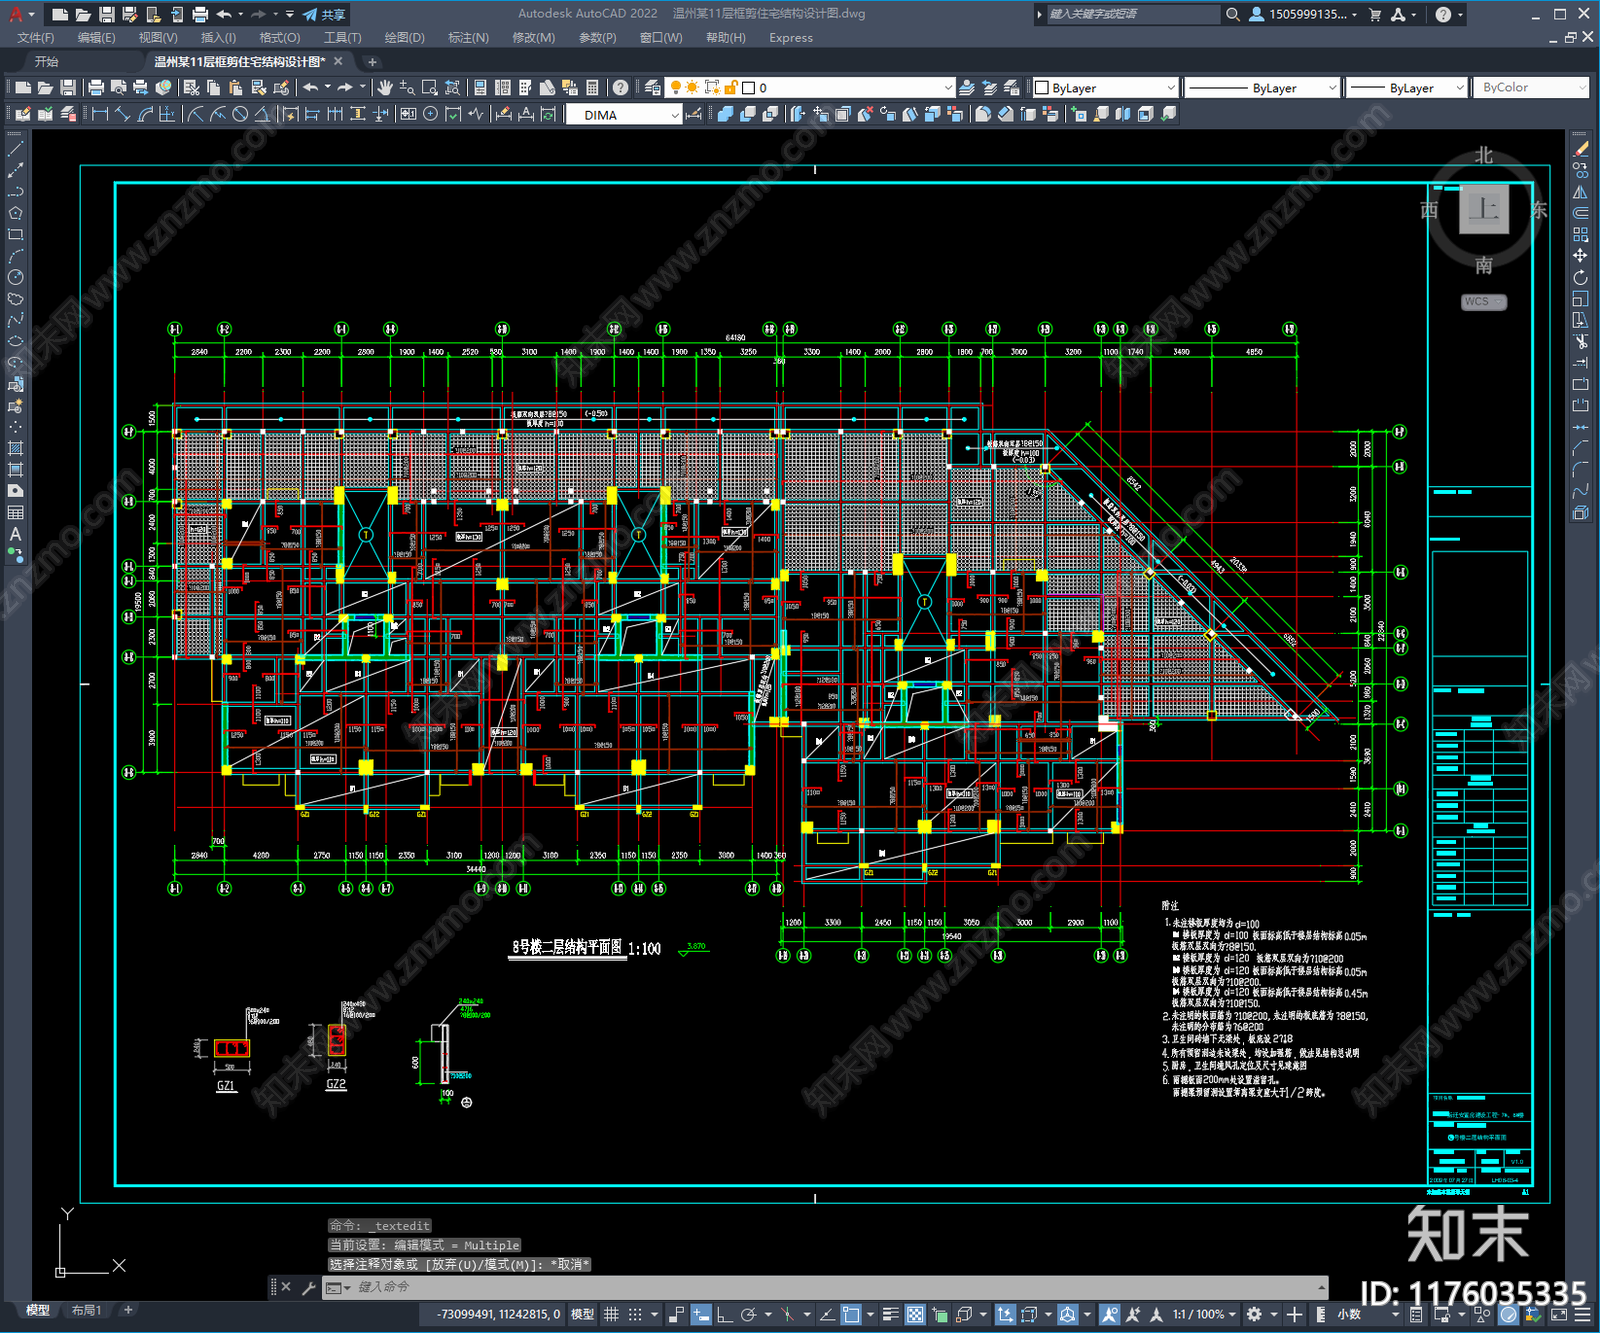The image size is (1600, 1333).
Task: Expand the ByLayer lineweight dropdown
Action: [1407, 88]
